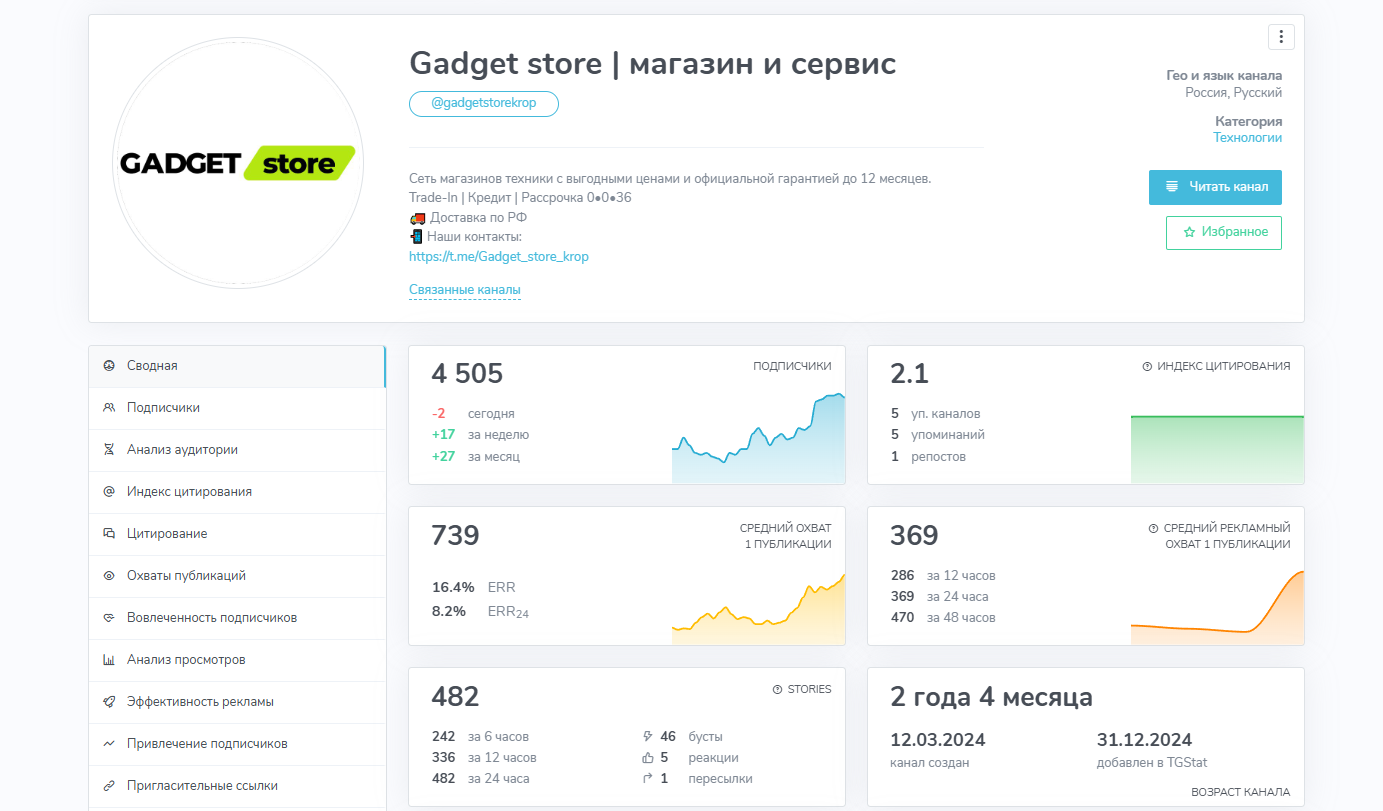Select Индекс цитирования in the sidebar

(x=237, y=492)
